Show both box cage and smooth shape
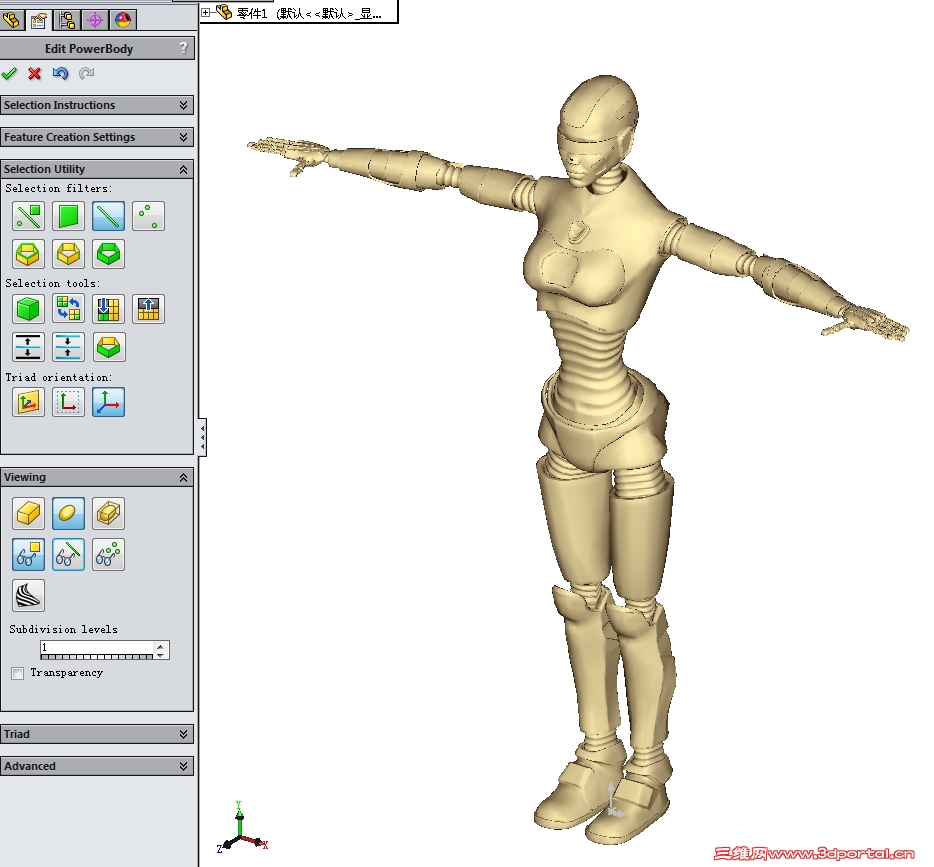This screenshot has width=934, height=867. [x=108, y=514]
